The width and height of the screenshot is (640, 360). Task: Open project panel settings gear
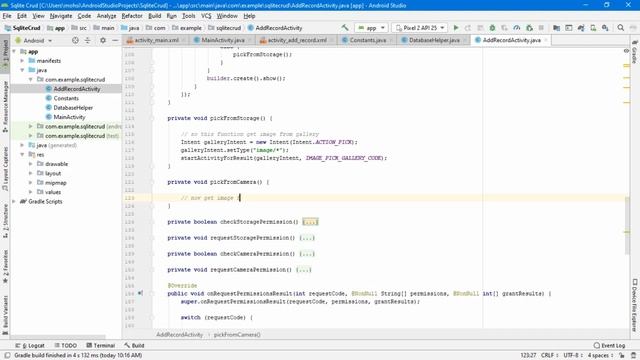103,40
